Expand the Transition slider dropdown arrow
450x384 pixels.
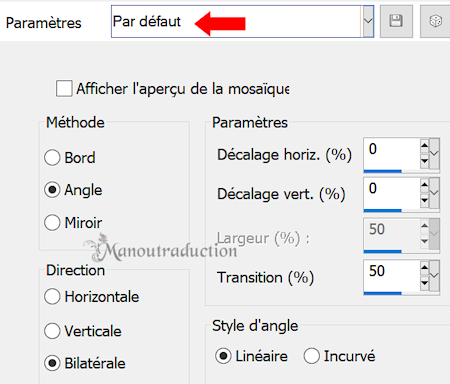434,275
